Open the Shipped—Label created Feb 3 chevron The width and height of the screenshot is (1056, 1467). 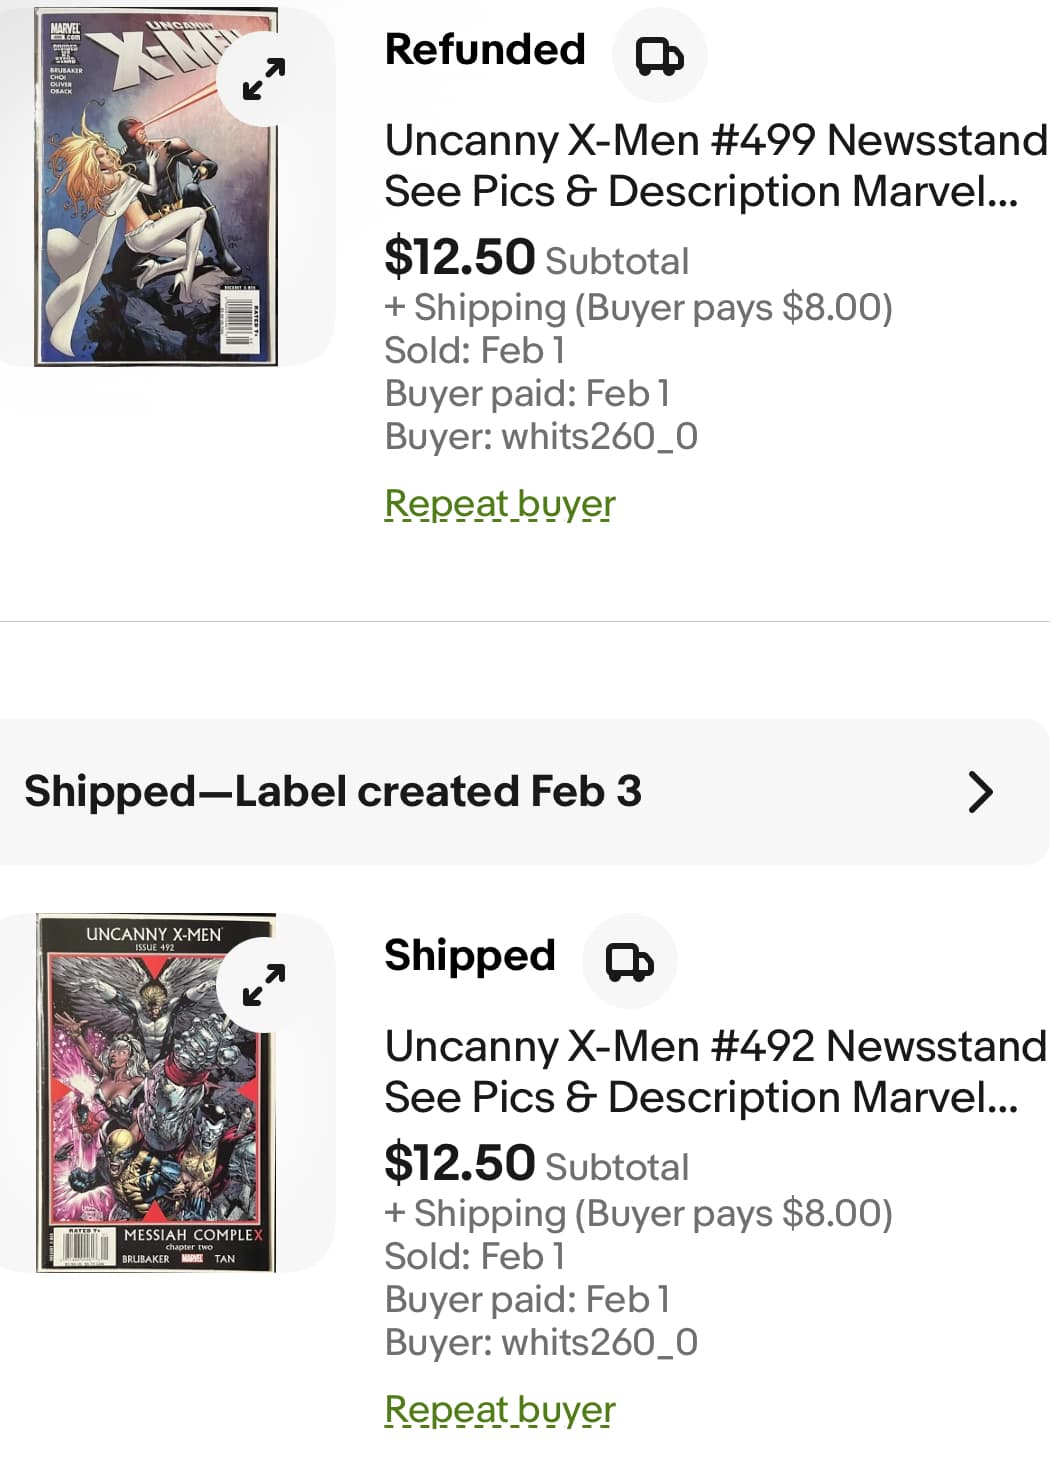click(x=980, y=792)
